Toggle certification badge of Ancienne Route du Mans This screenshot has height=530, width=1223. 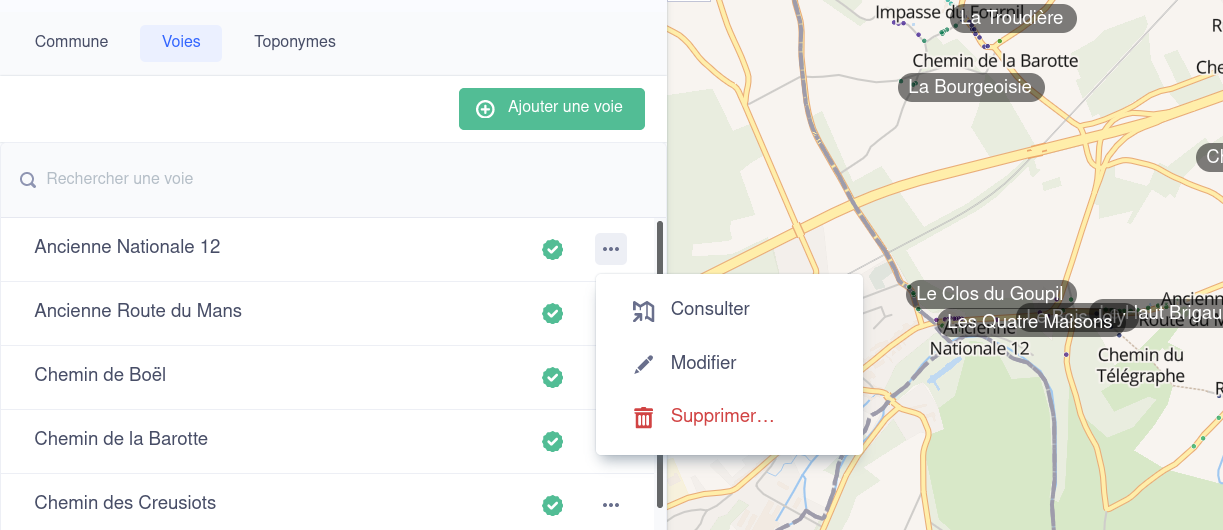click(552, 313)
